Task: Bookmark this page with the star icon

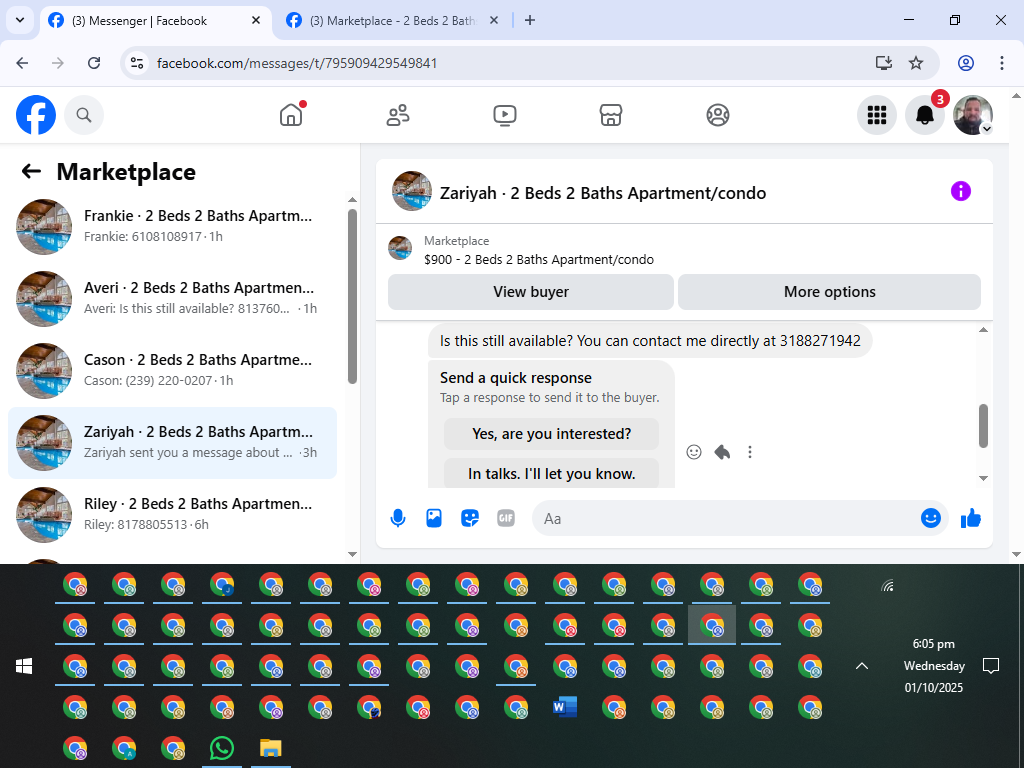Action: point(916,63)
